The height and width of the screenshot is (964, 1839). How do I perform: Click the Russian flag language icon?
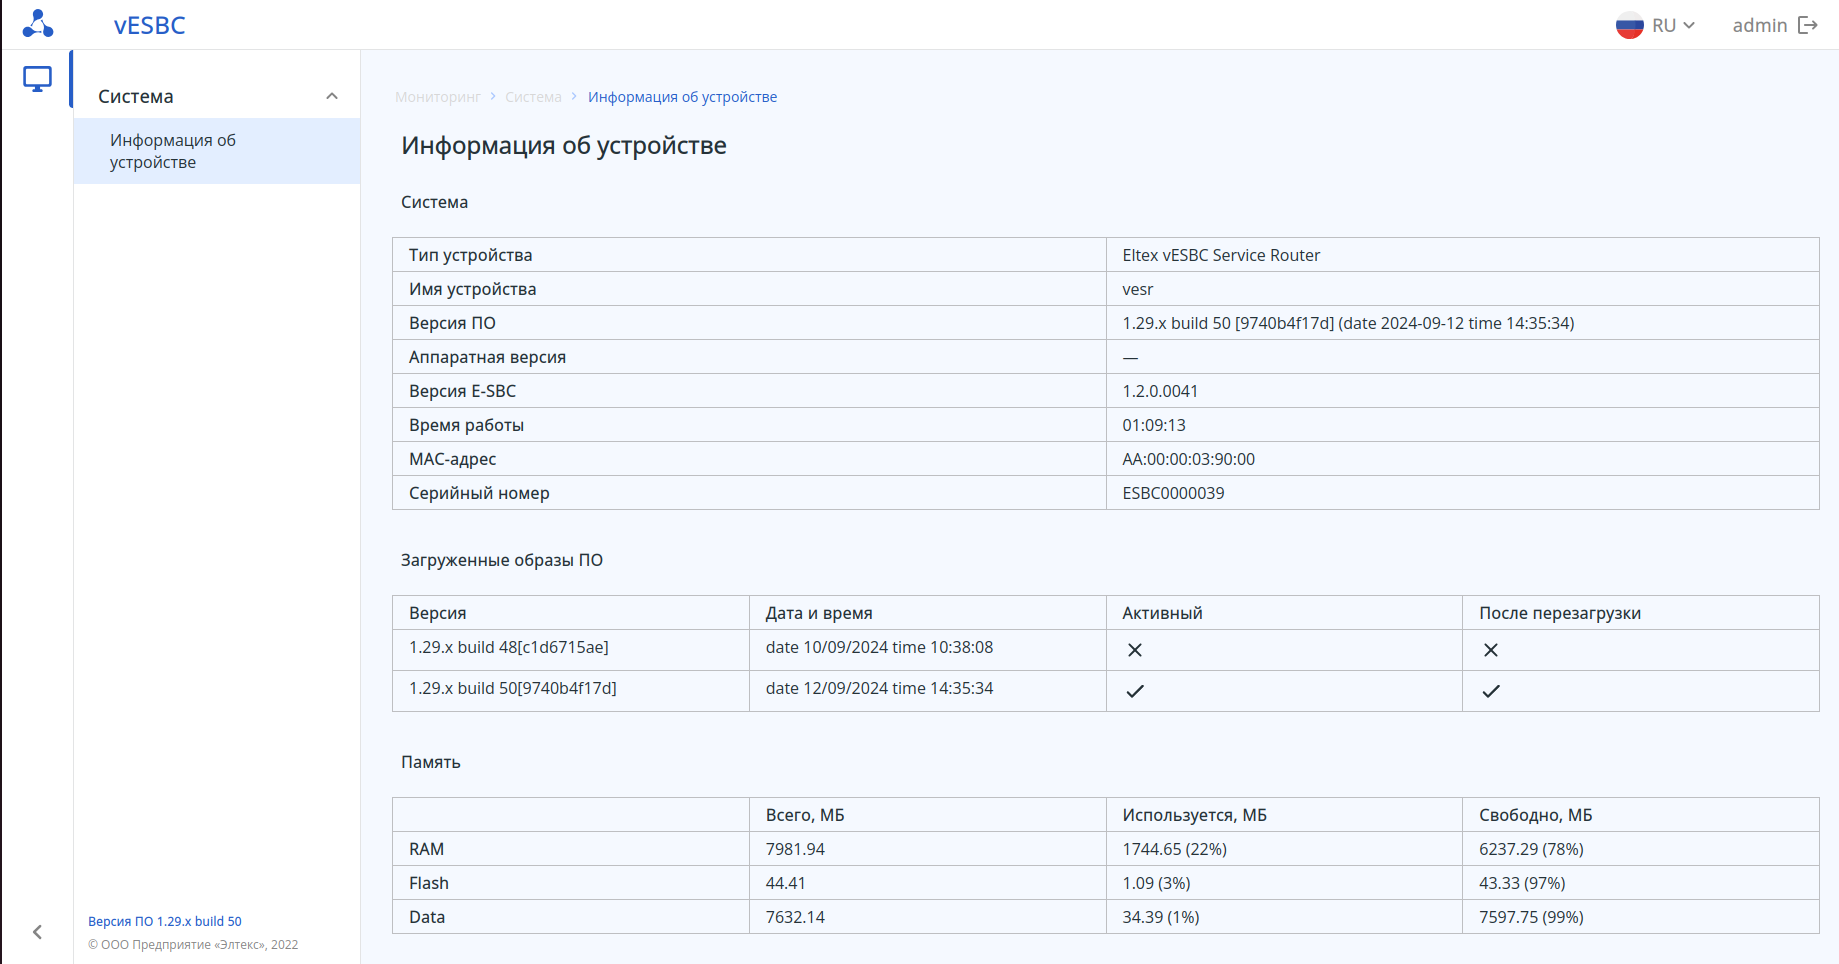pos(1629,26)
